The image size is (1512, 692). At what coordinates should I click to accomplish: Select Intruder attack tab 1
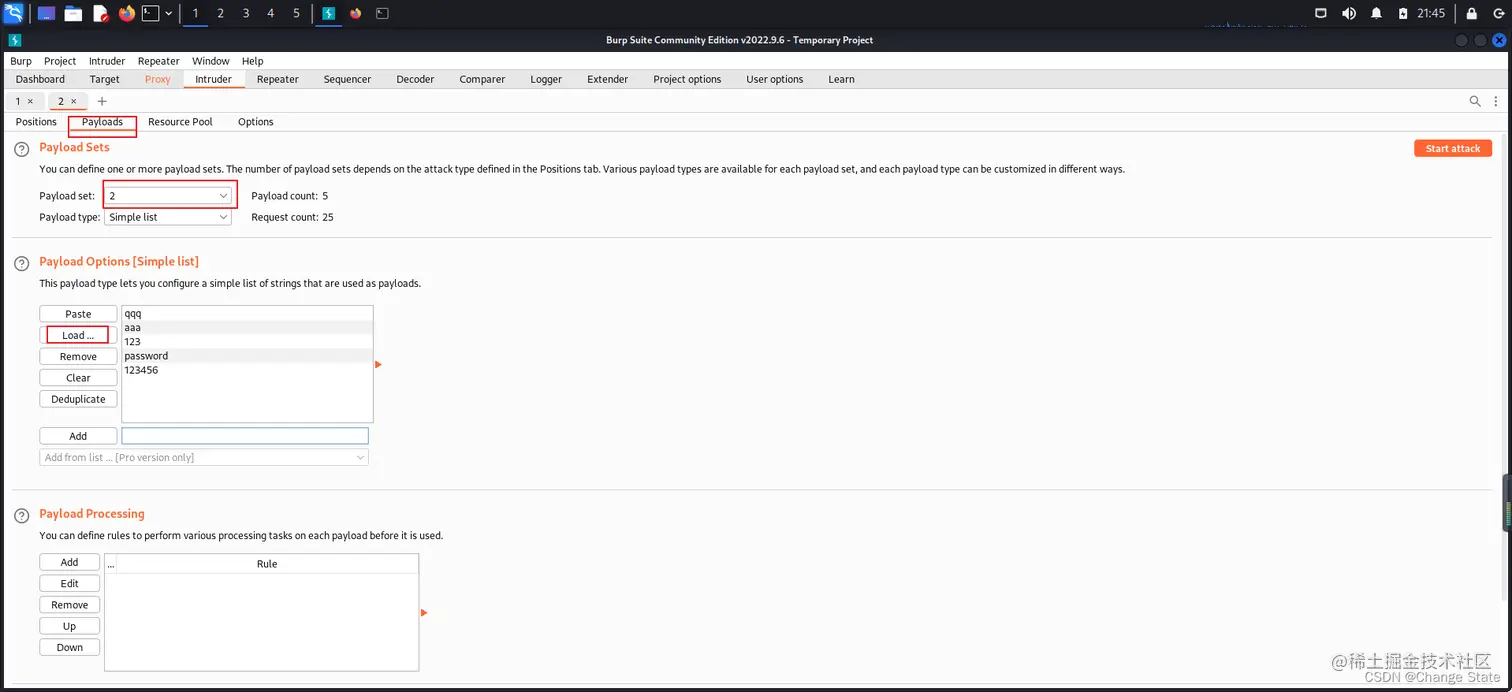pos(17,101)
